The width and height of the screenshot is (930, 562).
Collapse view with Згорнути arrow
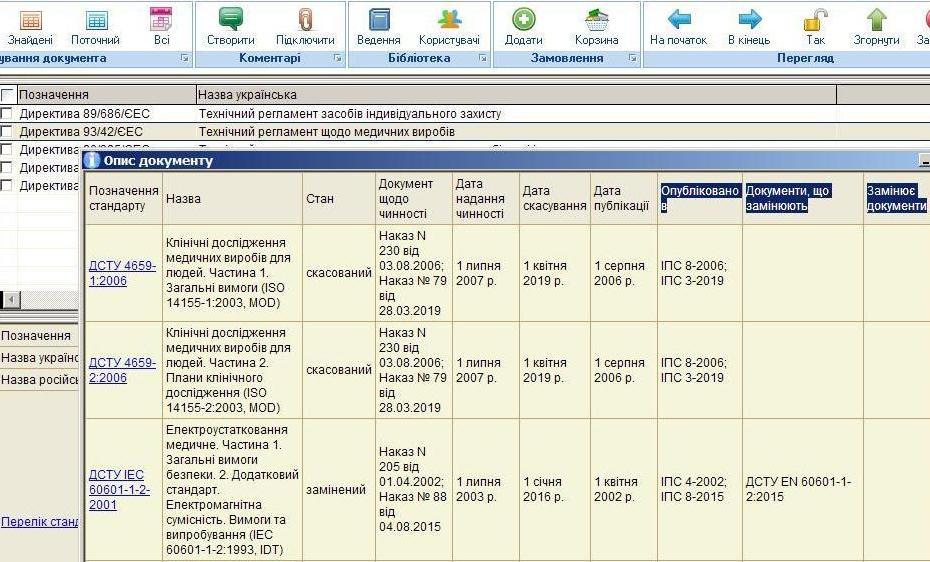(877, 20)
